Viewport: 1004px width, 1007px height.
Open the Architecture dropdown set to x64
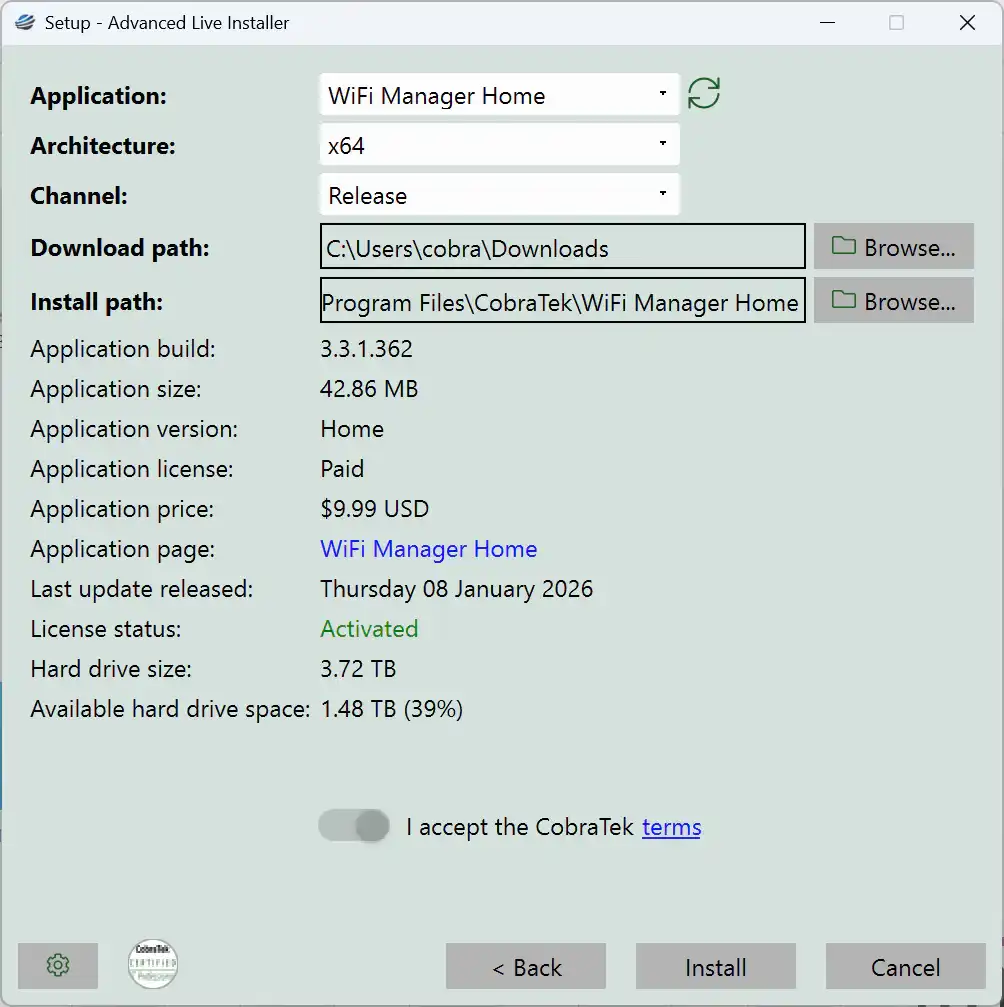499,145
